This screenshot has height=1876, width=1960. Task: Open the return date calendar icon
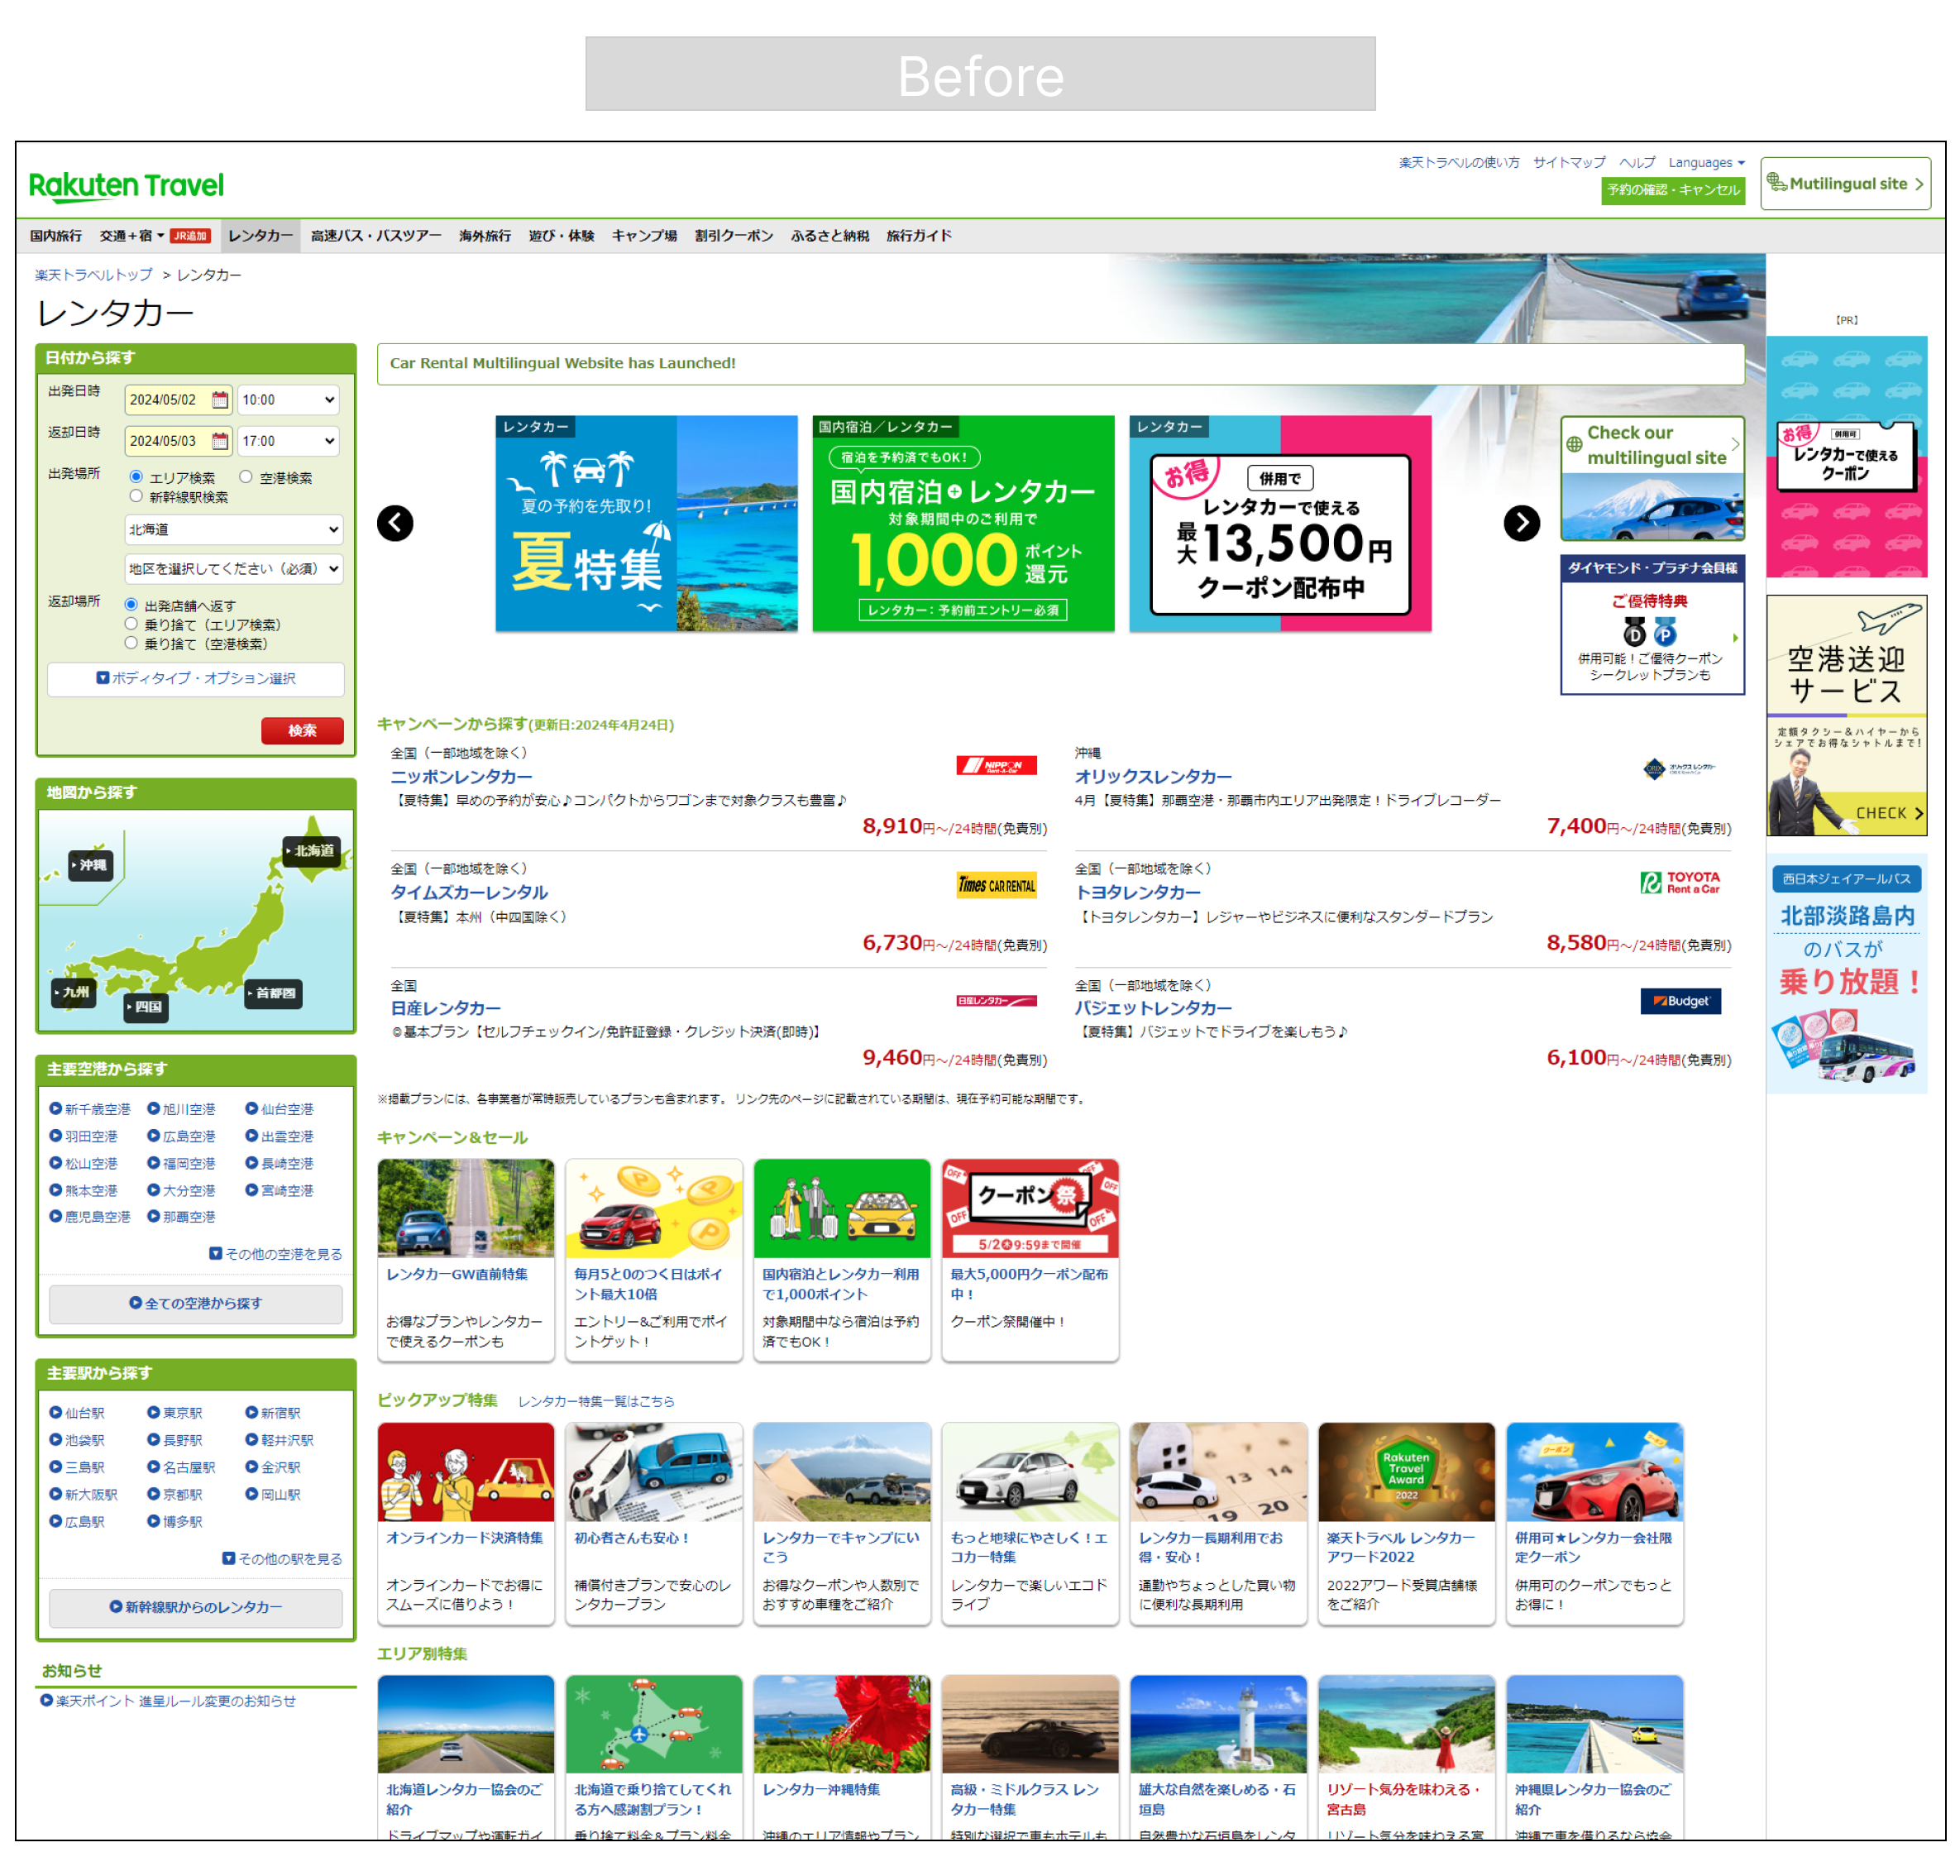point(220,441)
